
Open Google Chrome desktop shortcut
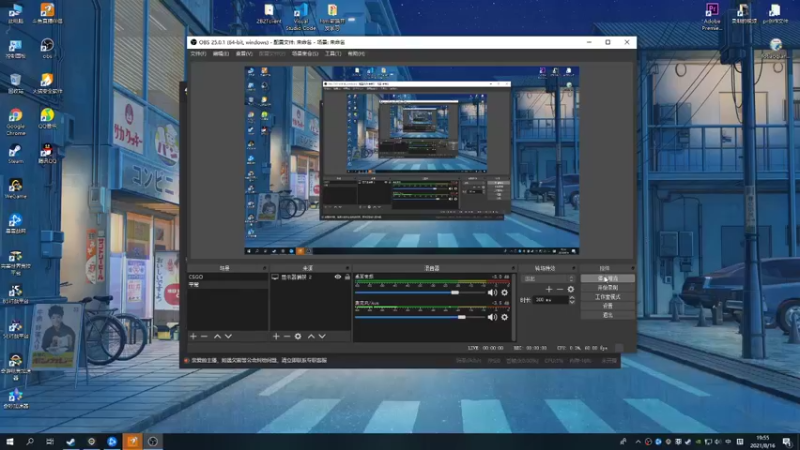(15, 121)
